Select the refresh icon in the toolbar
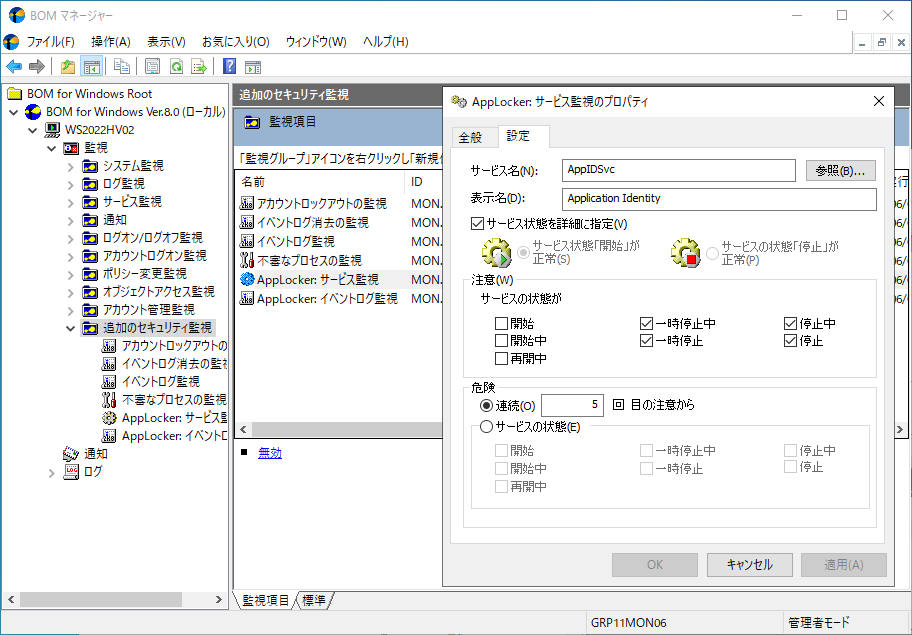This screenshot has height=635, width=912. [x=177, y=66]
